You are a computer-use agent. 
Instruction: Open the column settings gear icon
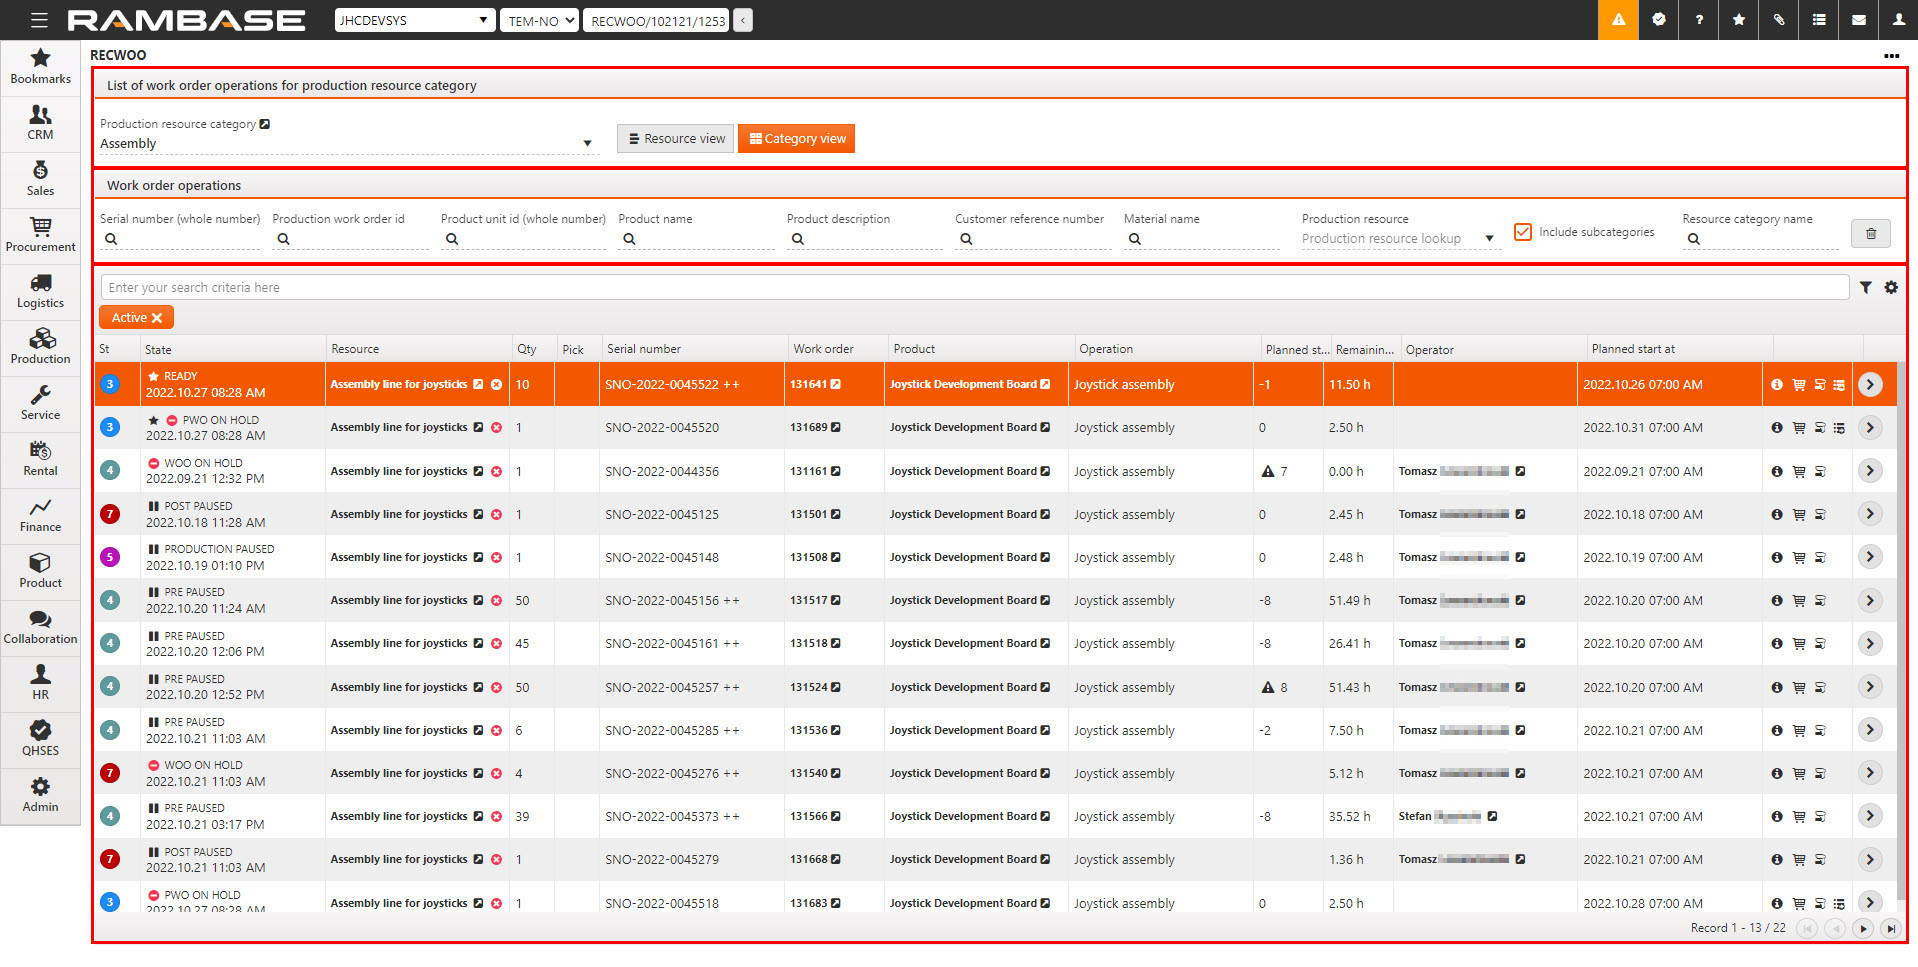(1891, 288)
